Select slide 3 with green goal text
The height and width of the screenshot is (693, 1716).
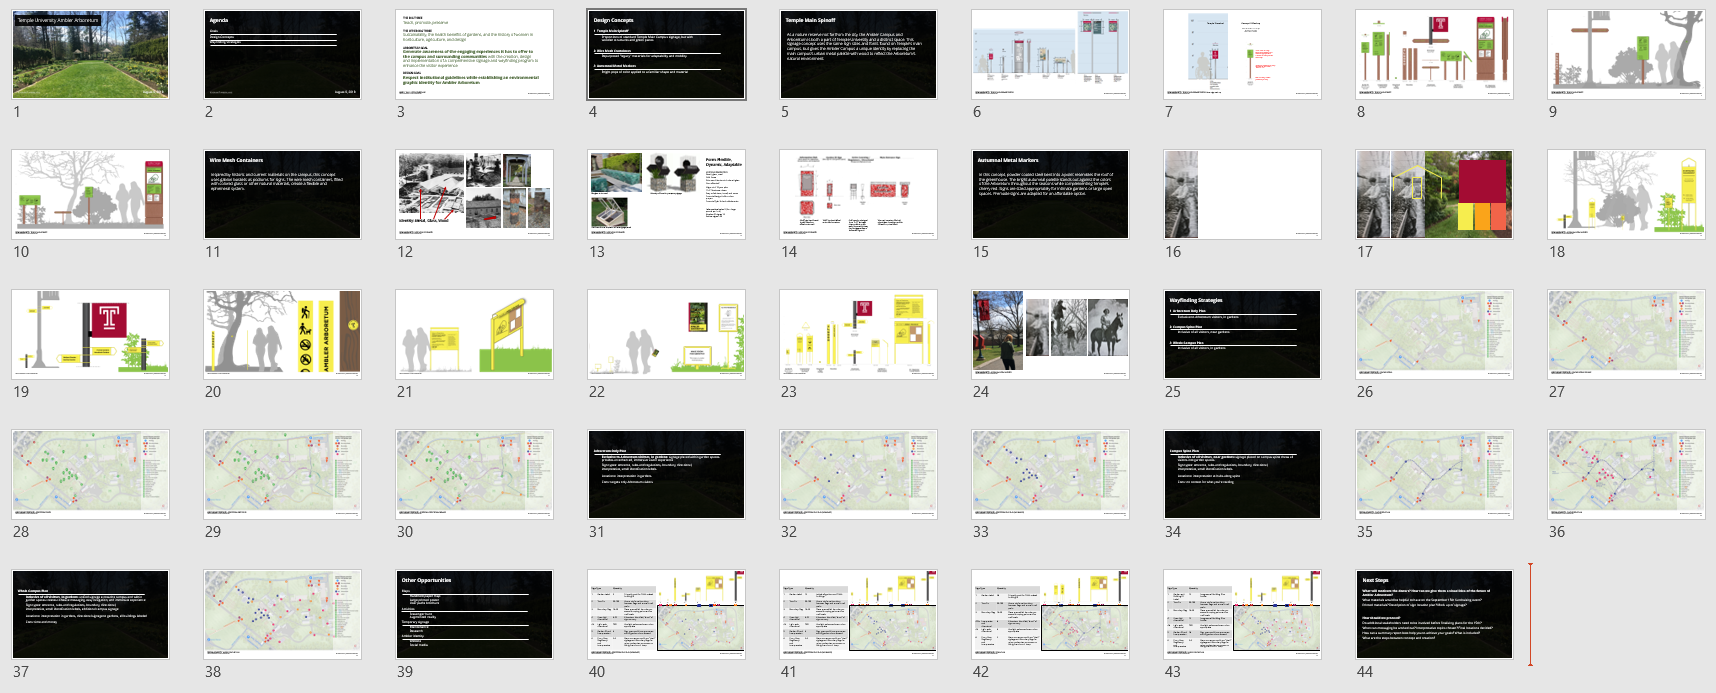point(475,55)
